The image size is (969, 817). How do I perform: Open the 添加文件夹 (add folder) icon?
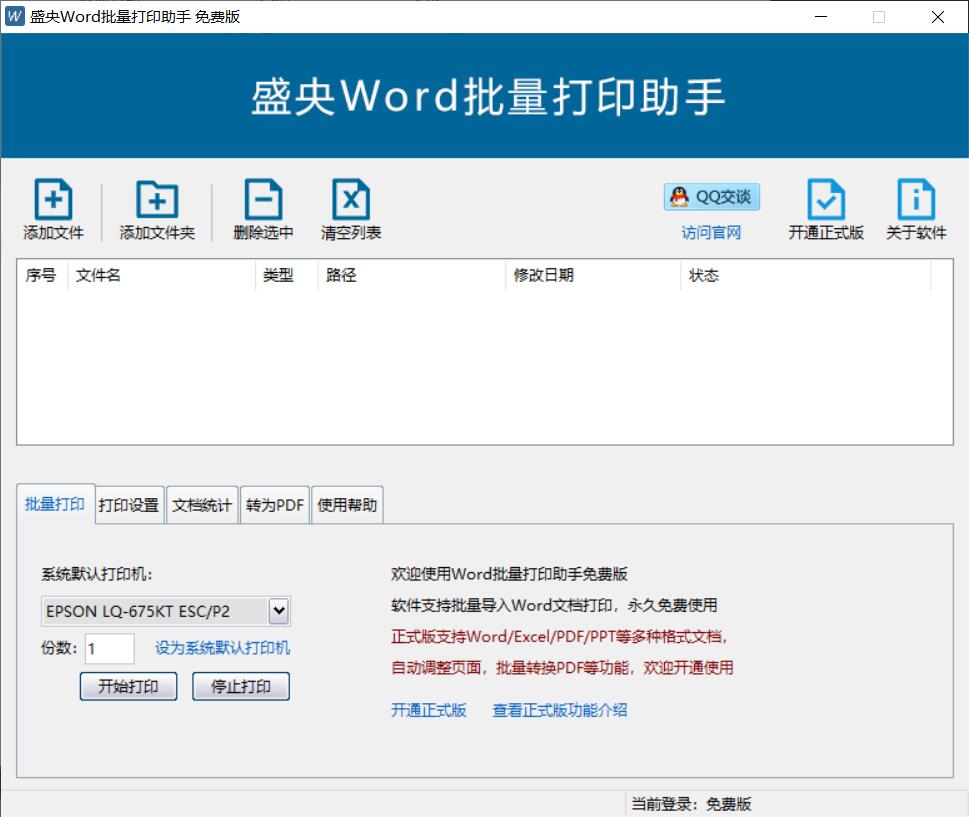click(x=157, y=199)
